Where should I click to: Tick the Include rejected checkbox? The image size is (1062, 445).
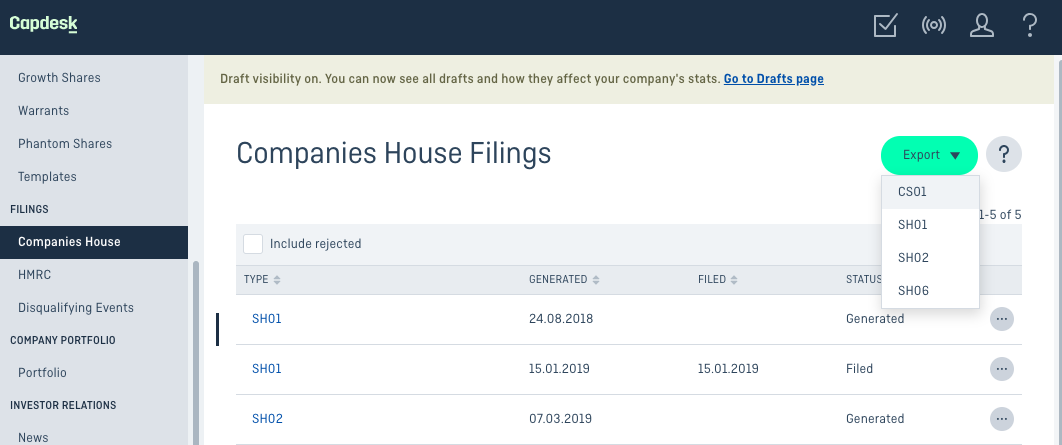coord(253,244)
